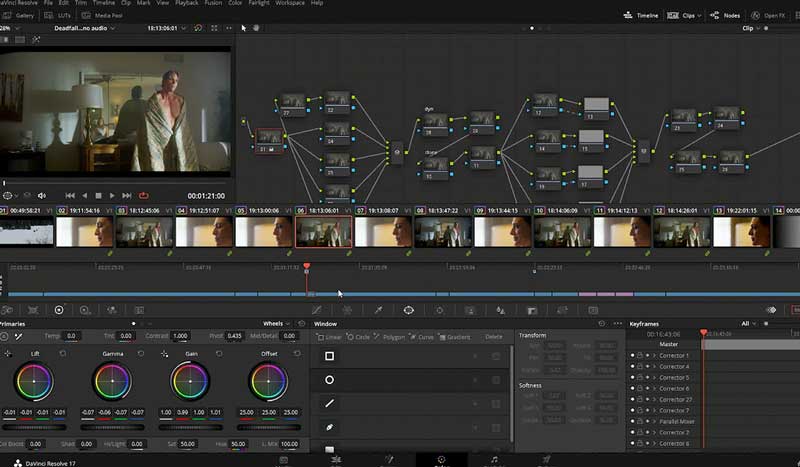Pick white point with Gain crosshair

coord(164,353)
